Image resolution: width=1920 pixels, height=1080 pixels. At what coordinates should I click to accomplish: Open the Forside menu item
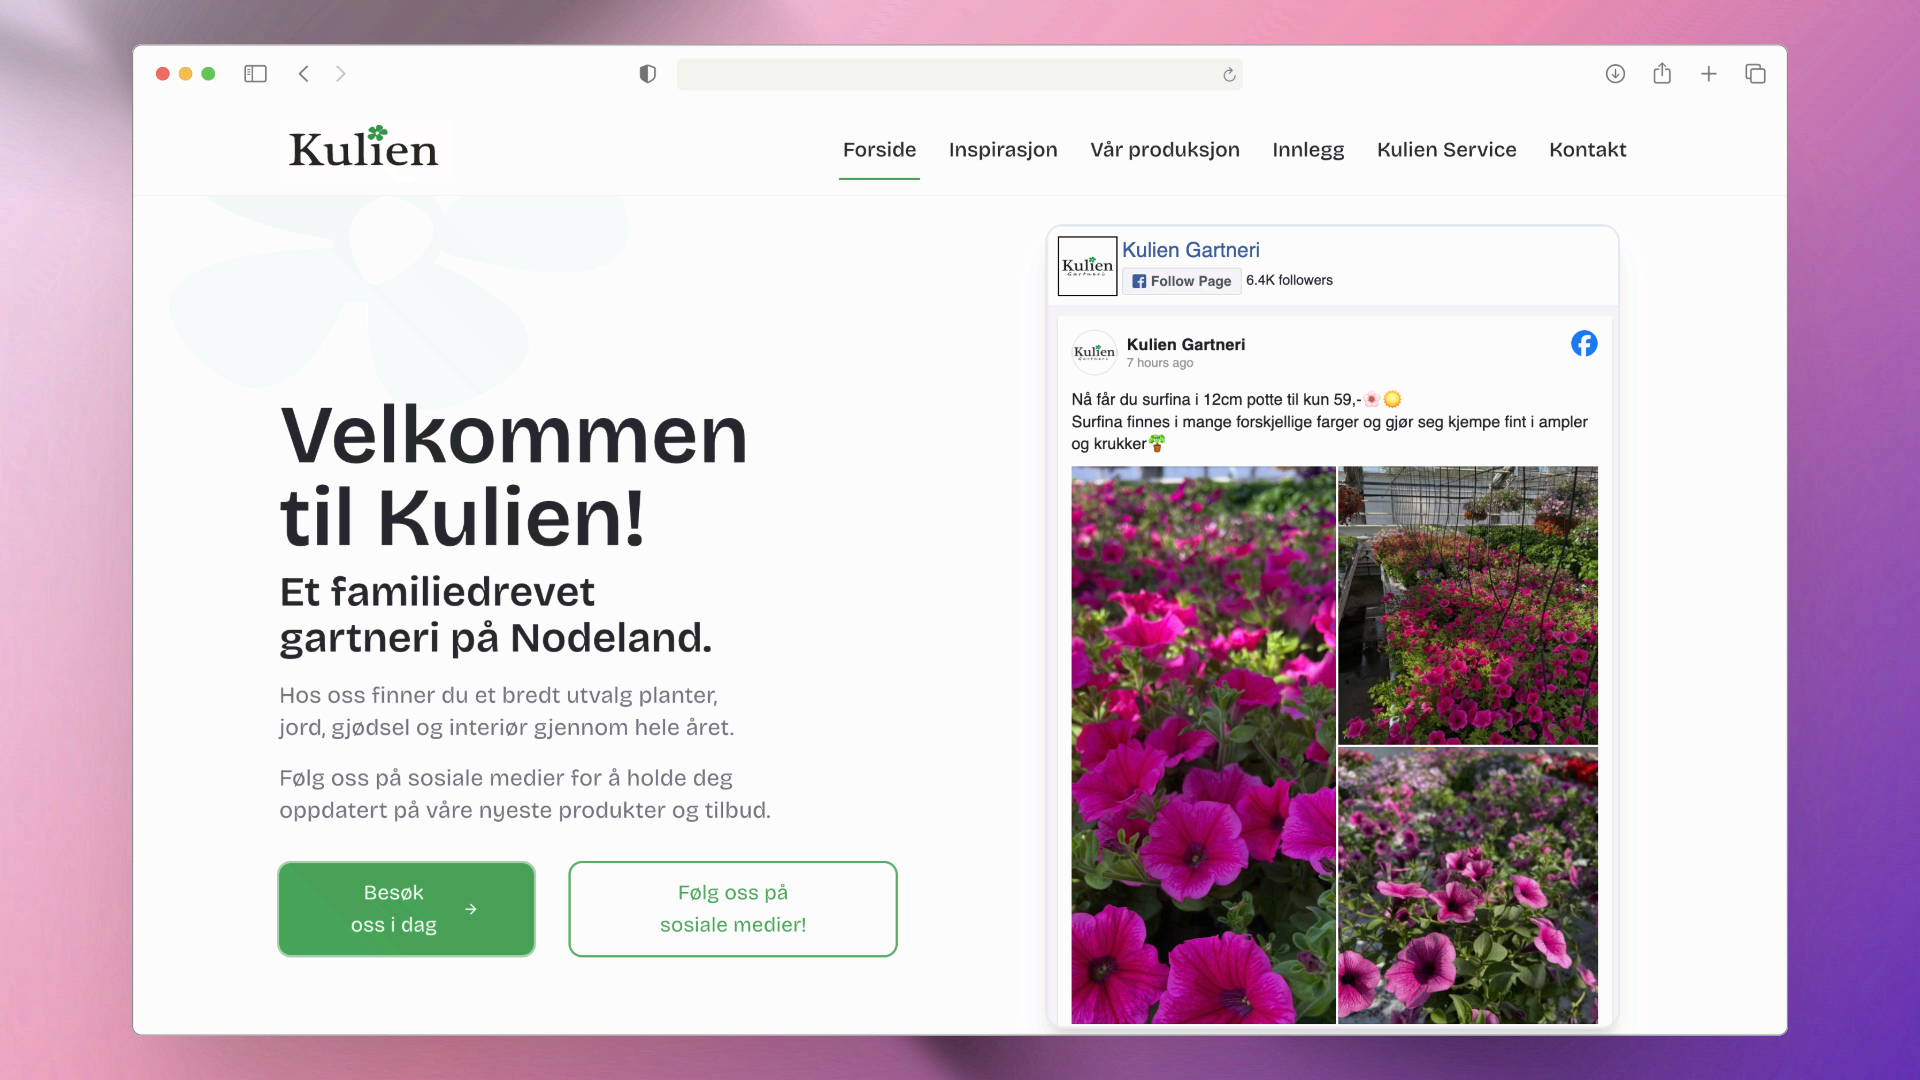tap(879, 150)
